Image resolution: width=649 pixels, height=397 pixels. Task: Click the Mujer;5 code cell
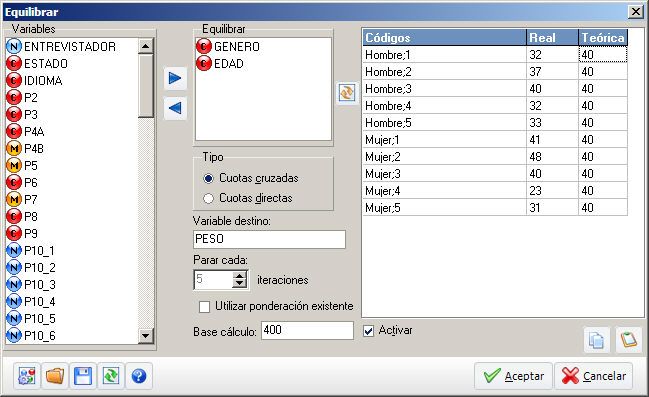point(445,207)
